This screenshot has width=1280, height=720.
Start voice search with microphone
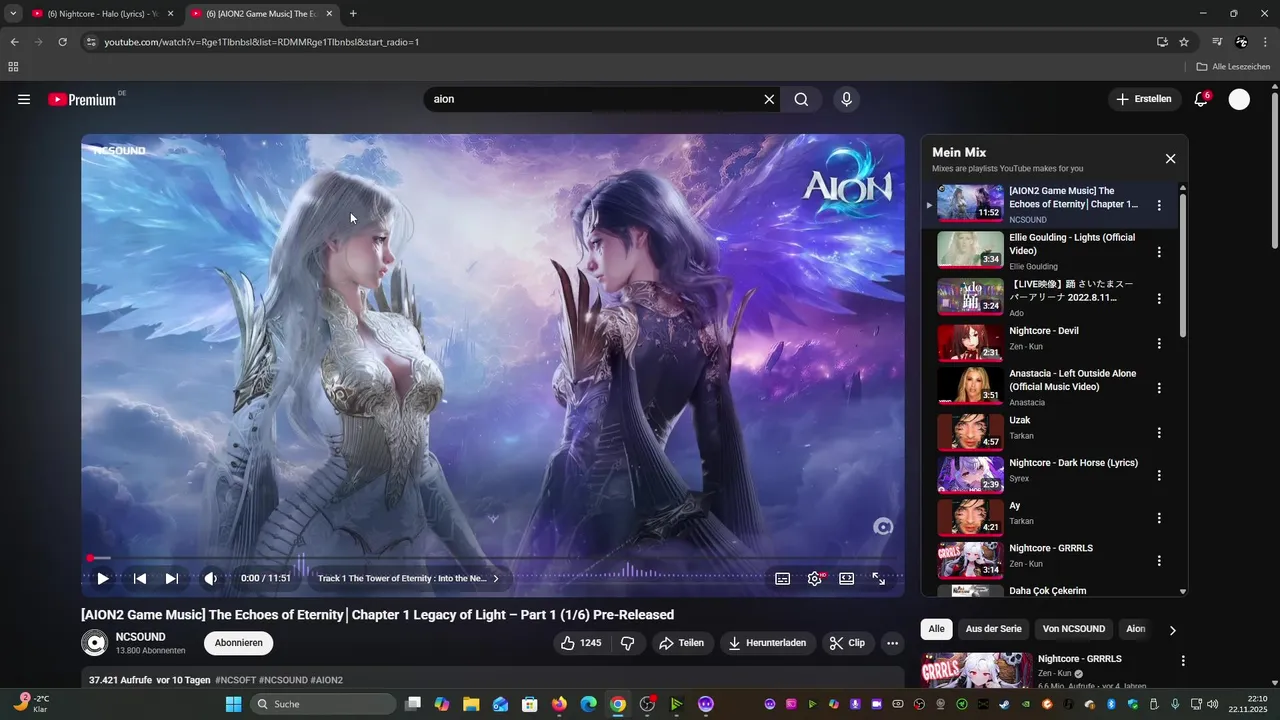[846, 99]
